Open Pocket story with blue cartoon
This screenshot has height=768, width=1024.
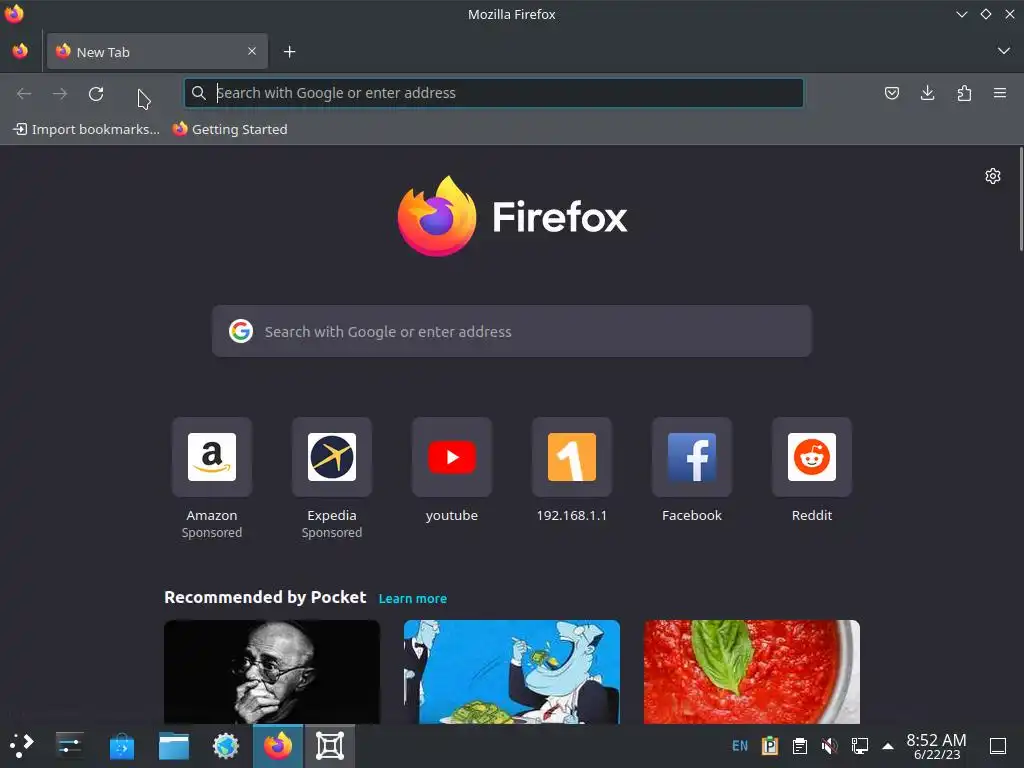(x=511, y=671)
